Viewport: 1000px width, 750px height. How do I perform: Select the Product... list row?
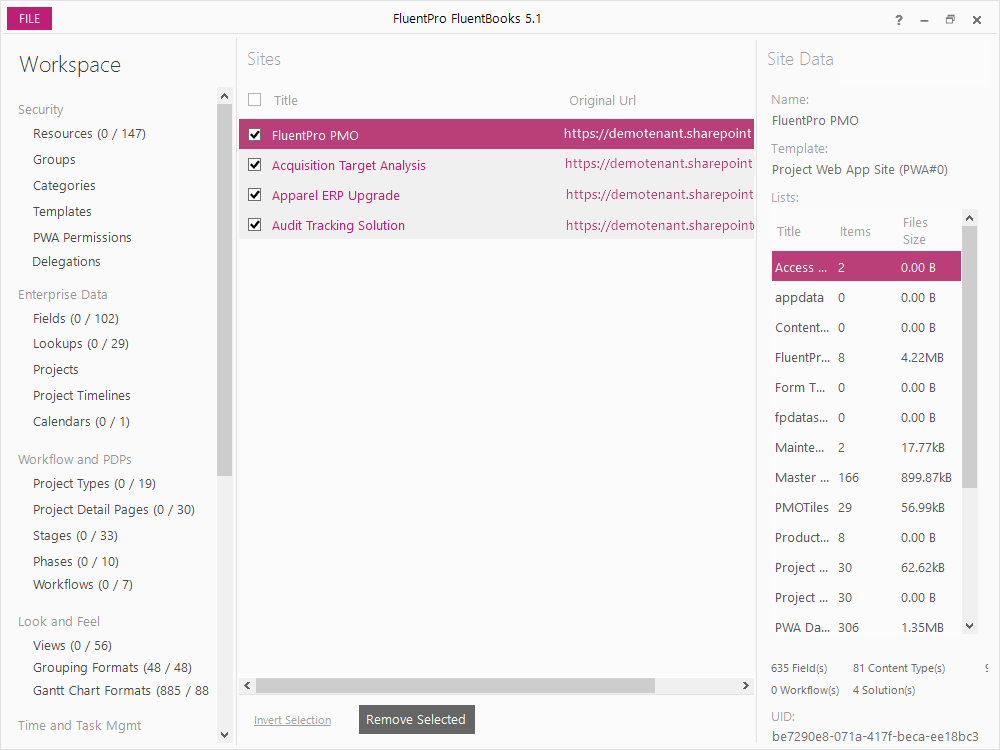[x=865, y=538]
